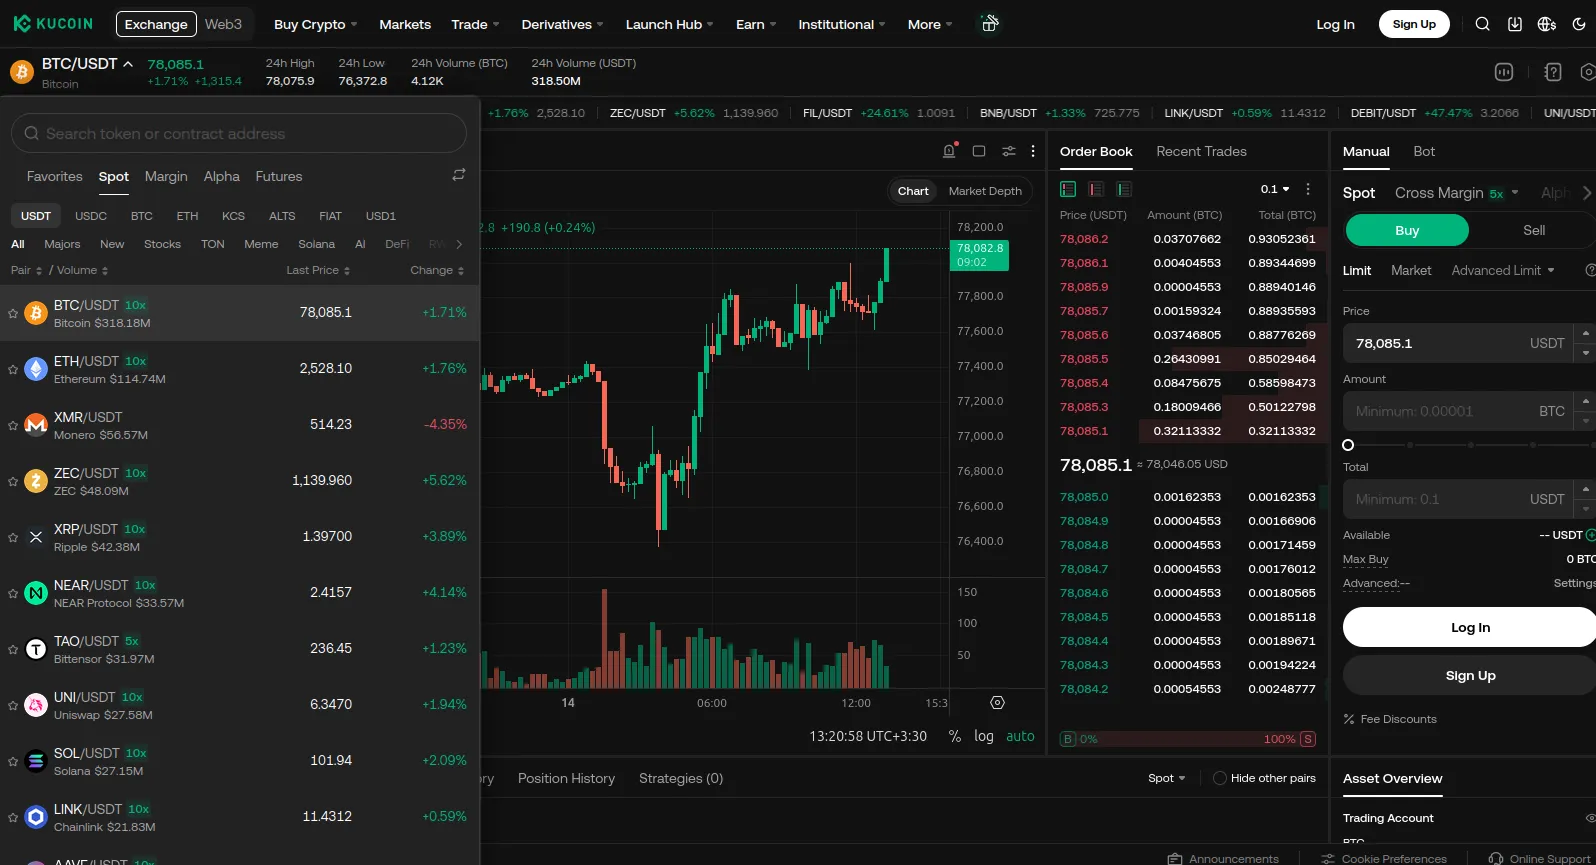Image resolution: width=1596 pixels, height=865 pixels.
Task: Expand the BTC/USDT pair selector chevron
Action: pyautogui.click(x=128, y=63)
